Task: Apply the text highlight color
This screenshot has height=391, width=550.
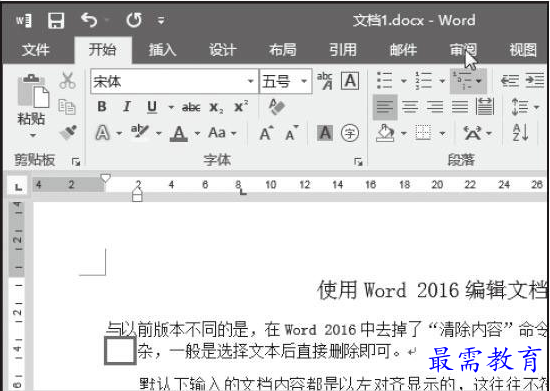Action: pos(140,133)
